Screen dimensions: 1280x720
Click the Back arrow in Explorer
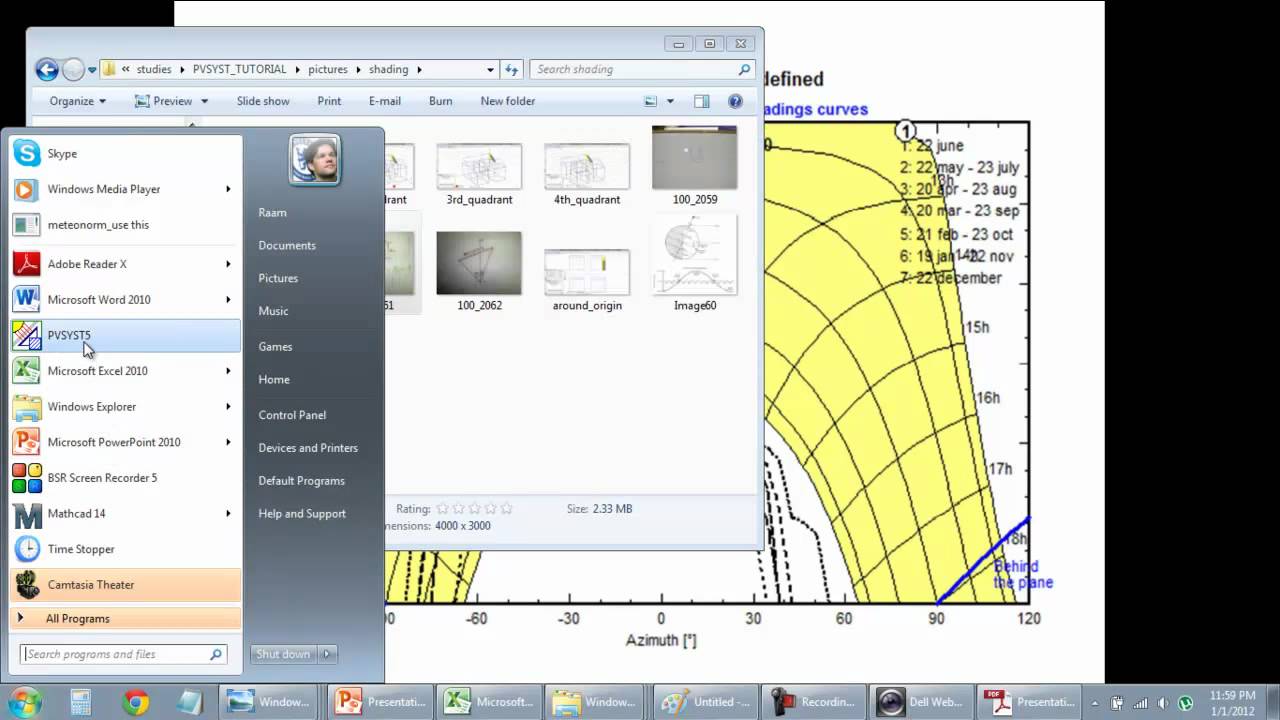pyautogui.click(x=46, y=69)
